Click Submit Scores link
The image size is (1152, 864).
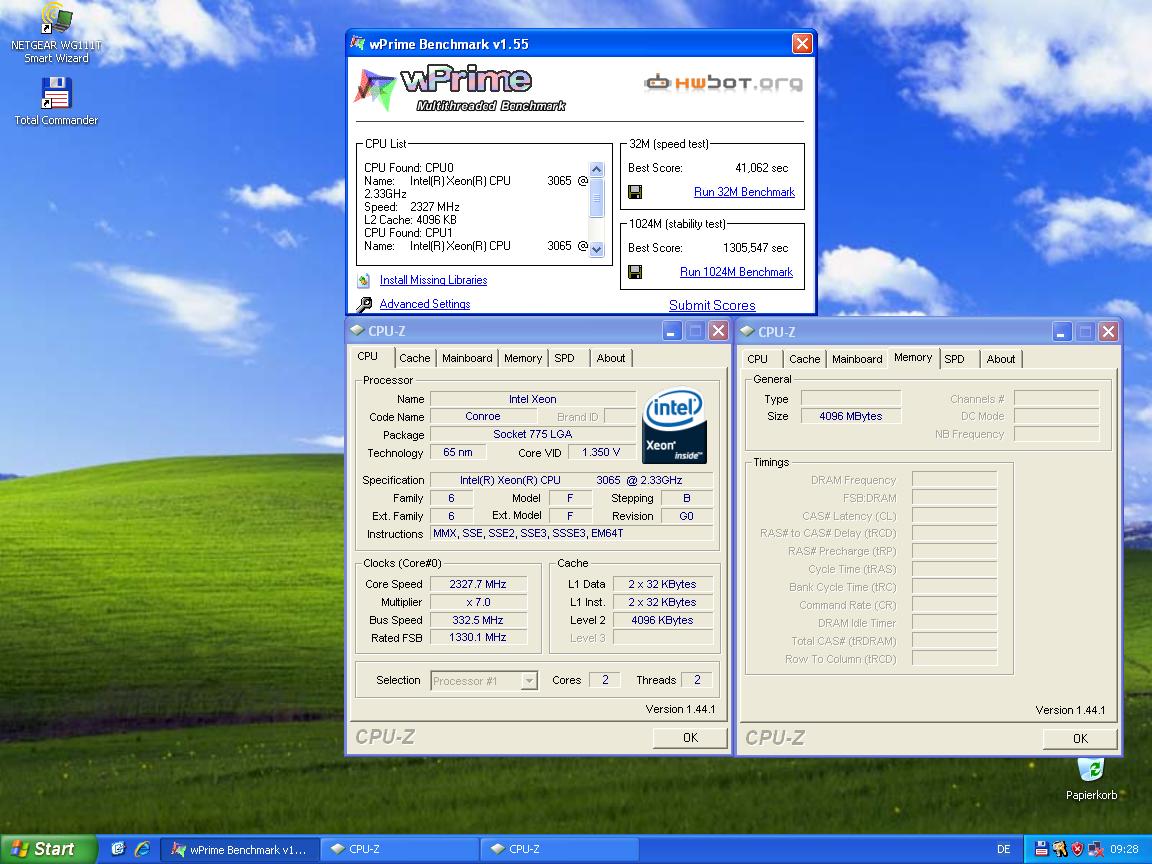[712, 305]
